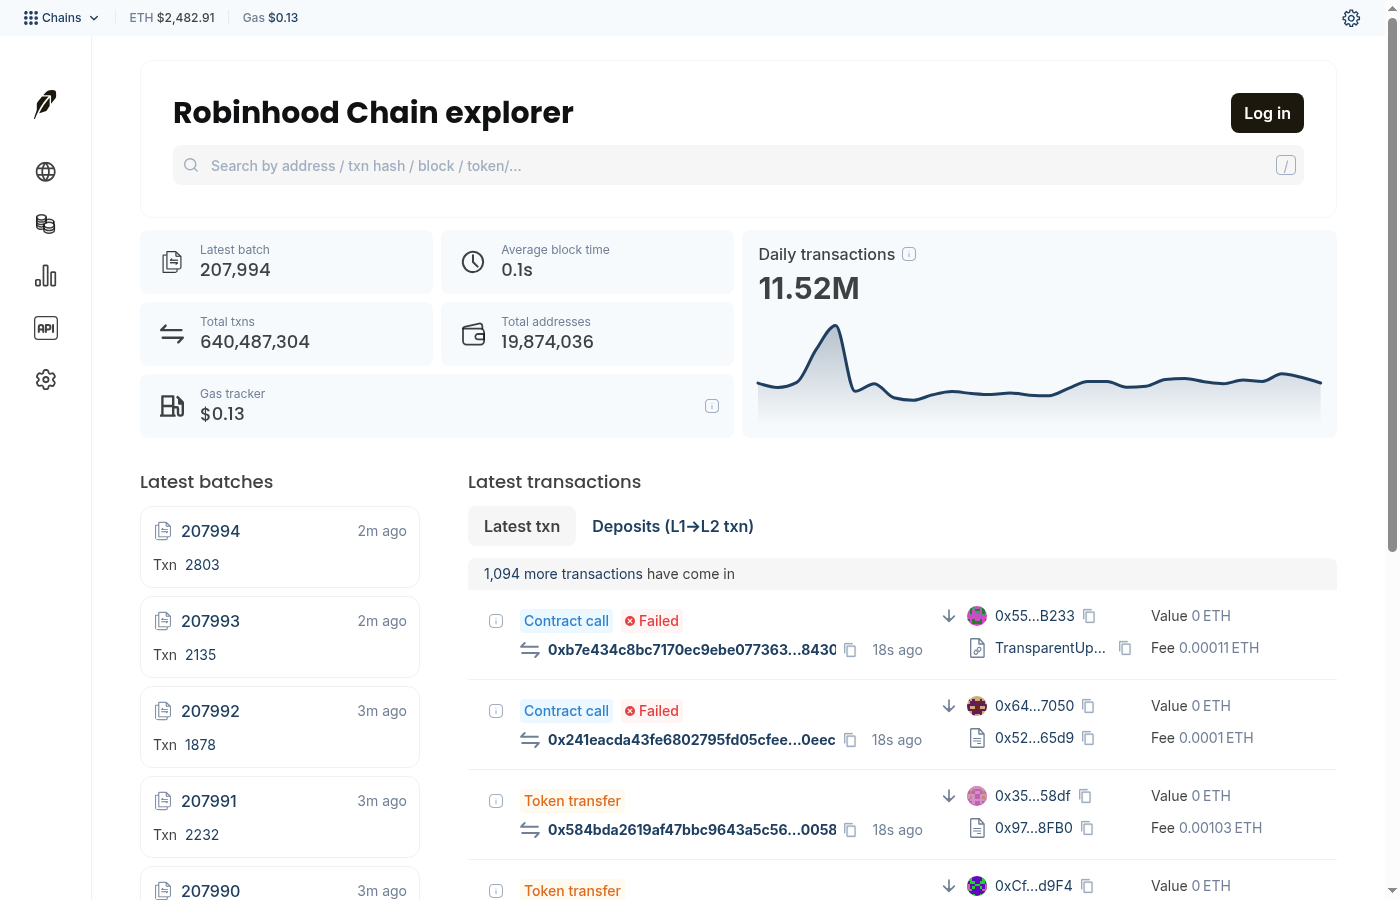
Task: Open the Tokens coins sidebar icon
Action: (x=45, y=224)
